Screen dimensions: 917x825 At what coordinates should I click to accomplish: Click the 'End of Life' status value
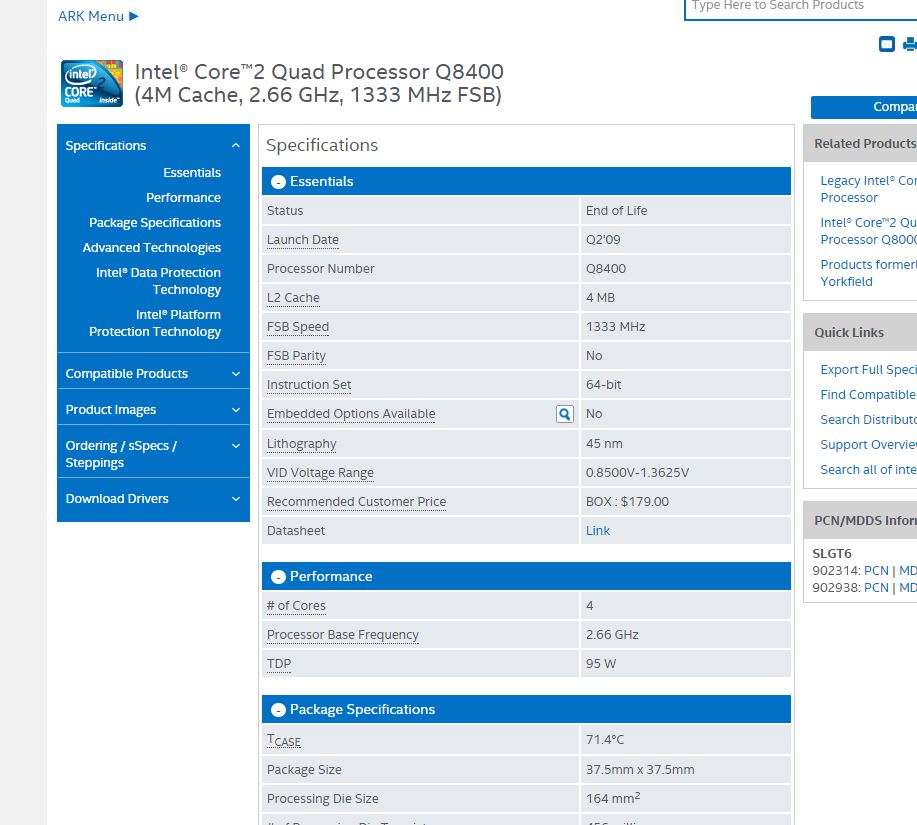616,210
